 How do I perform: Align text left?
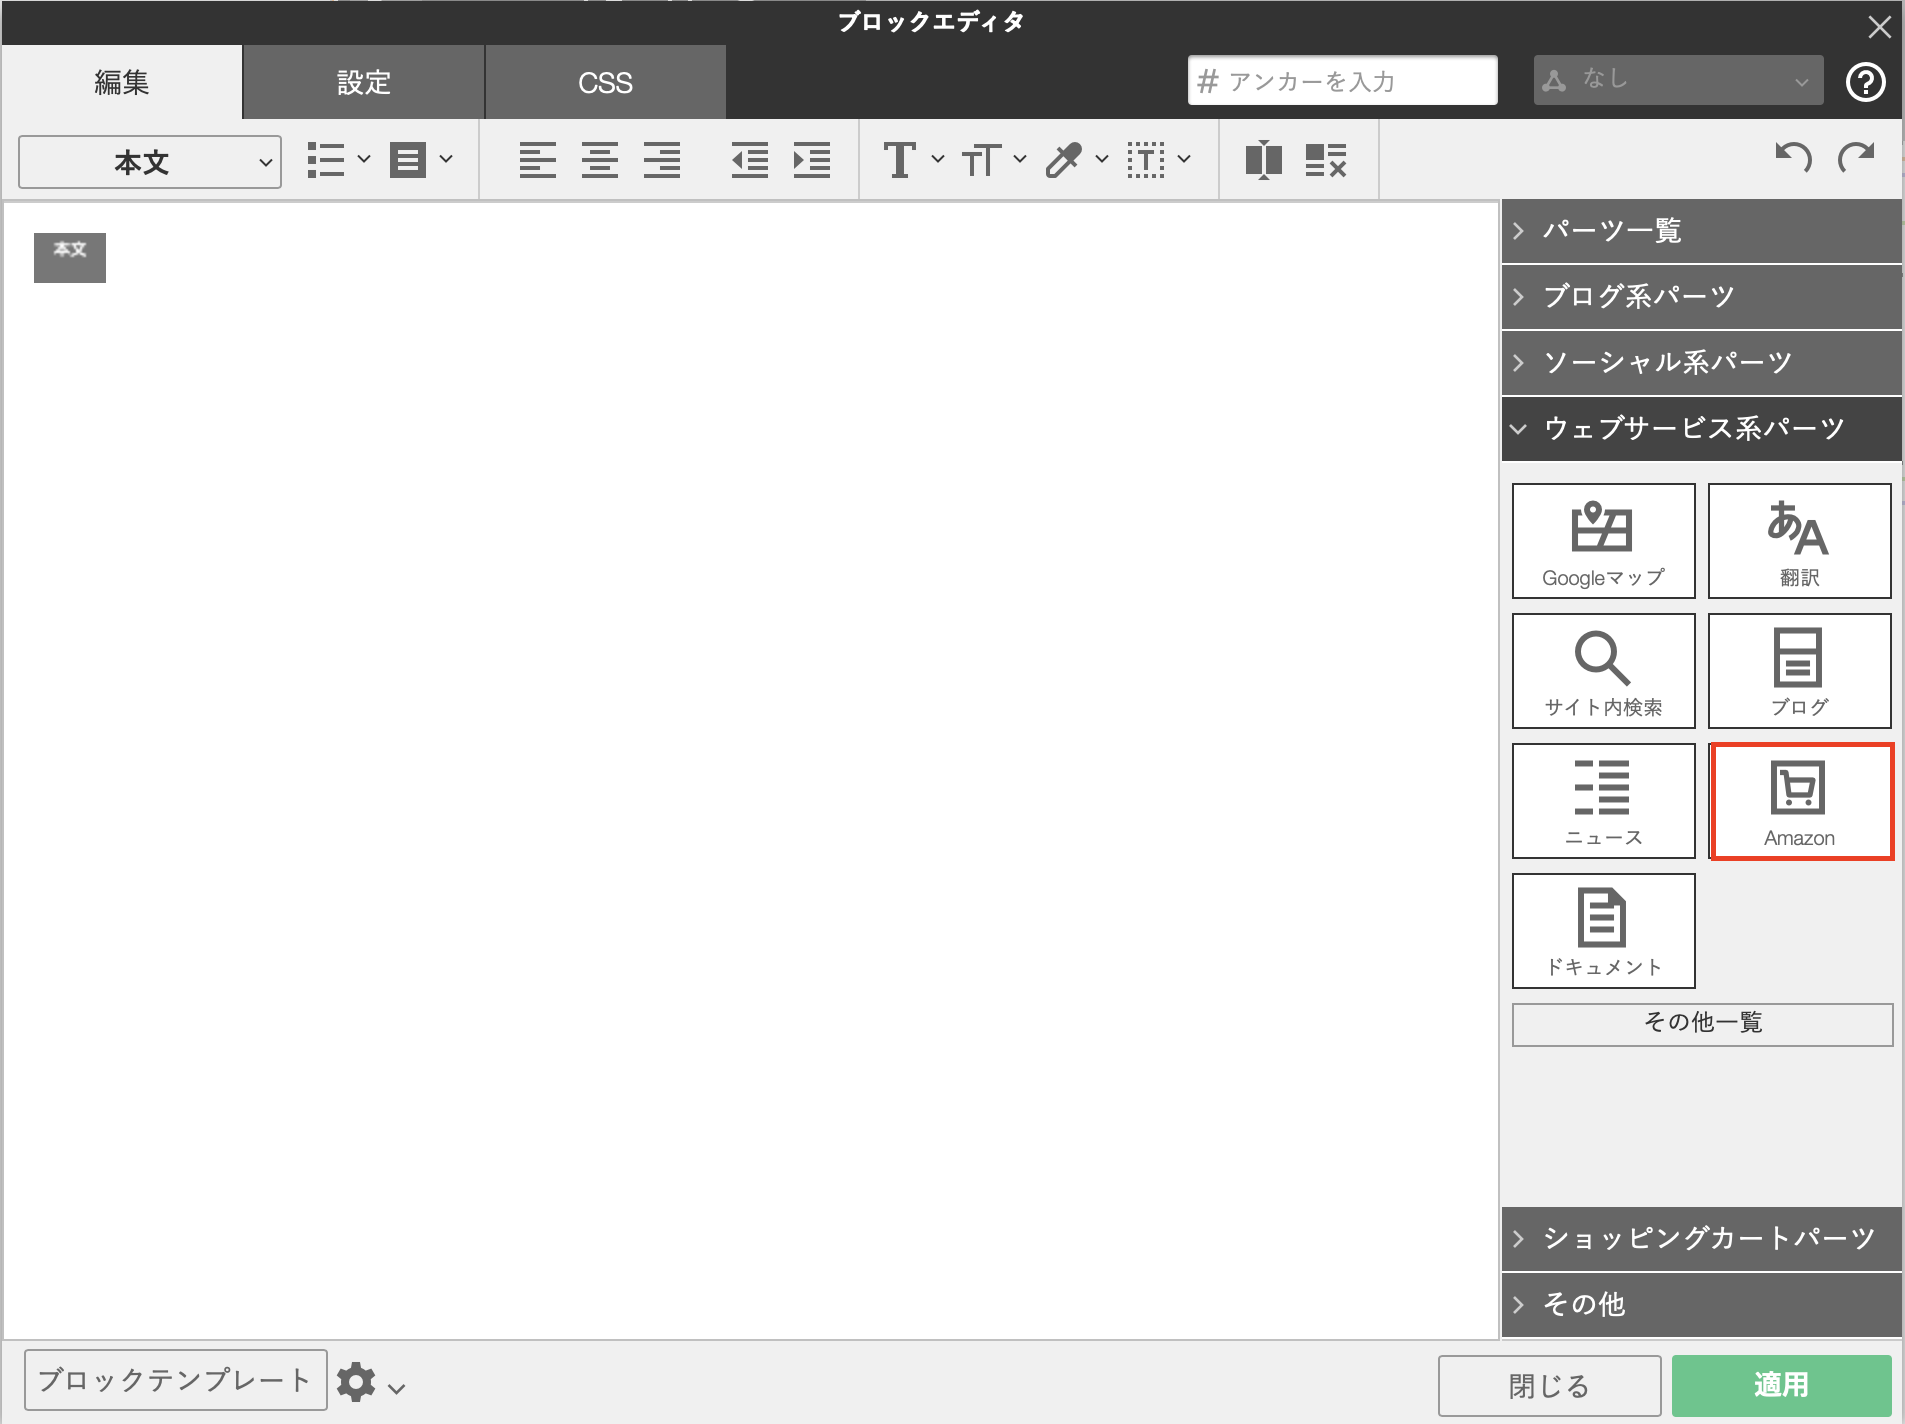click(x=537, y=160)
